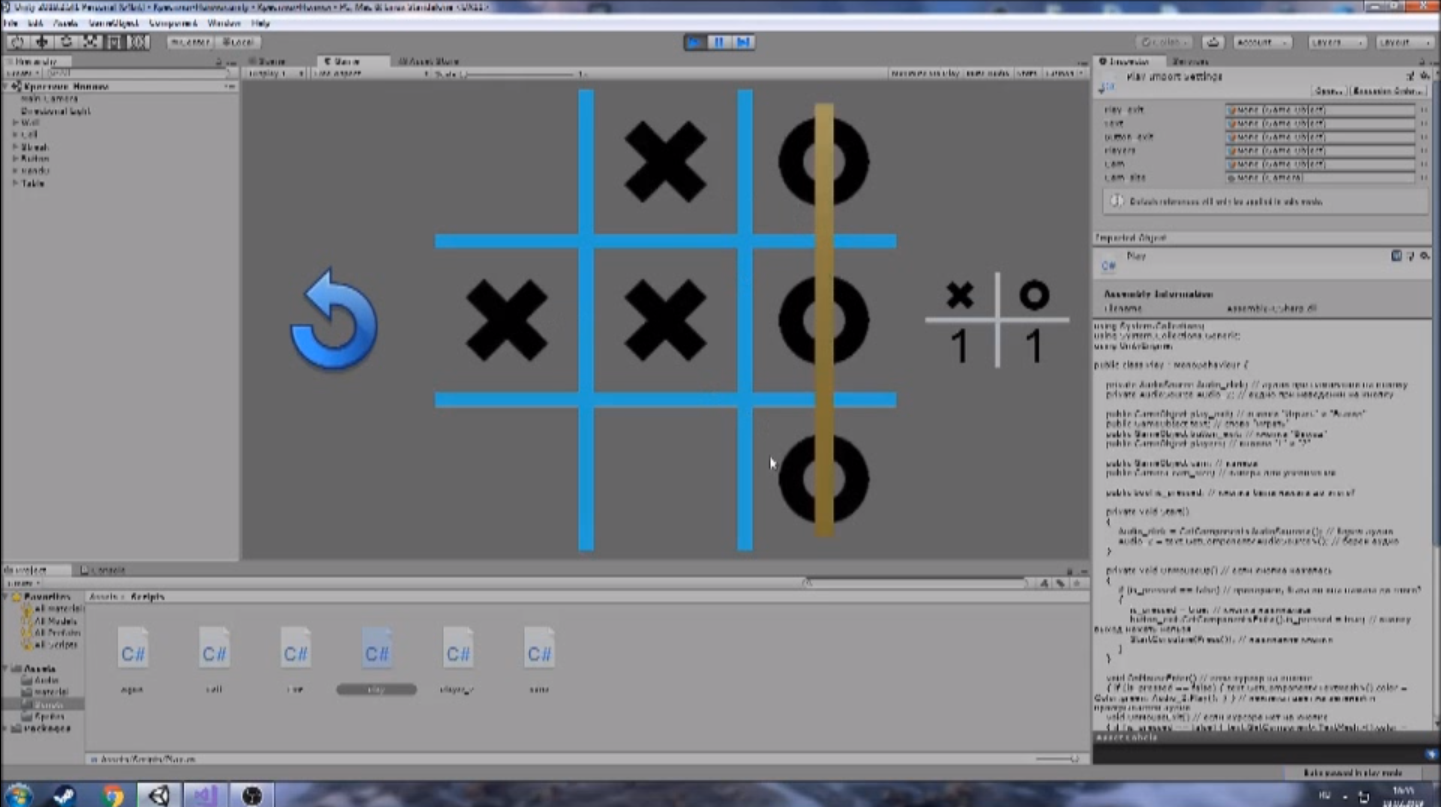Click the empty bottom-middle board cell
The image size is (1441, 807).
click(x=665, y=478)
